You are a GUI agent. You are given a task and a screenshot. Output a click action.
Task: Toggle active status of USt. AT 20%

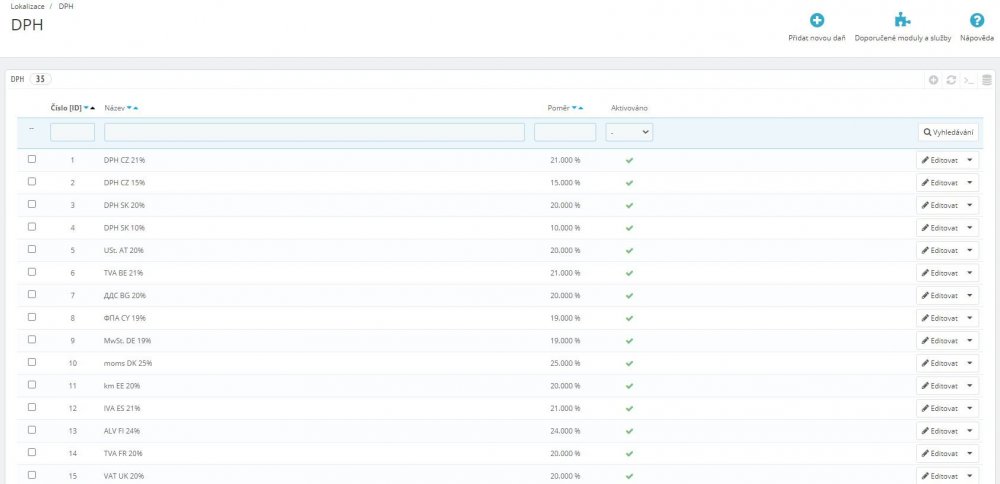[629, 251]
